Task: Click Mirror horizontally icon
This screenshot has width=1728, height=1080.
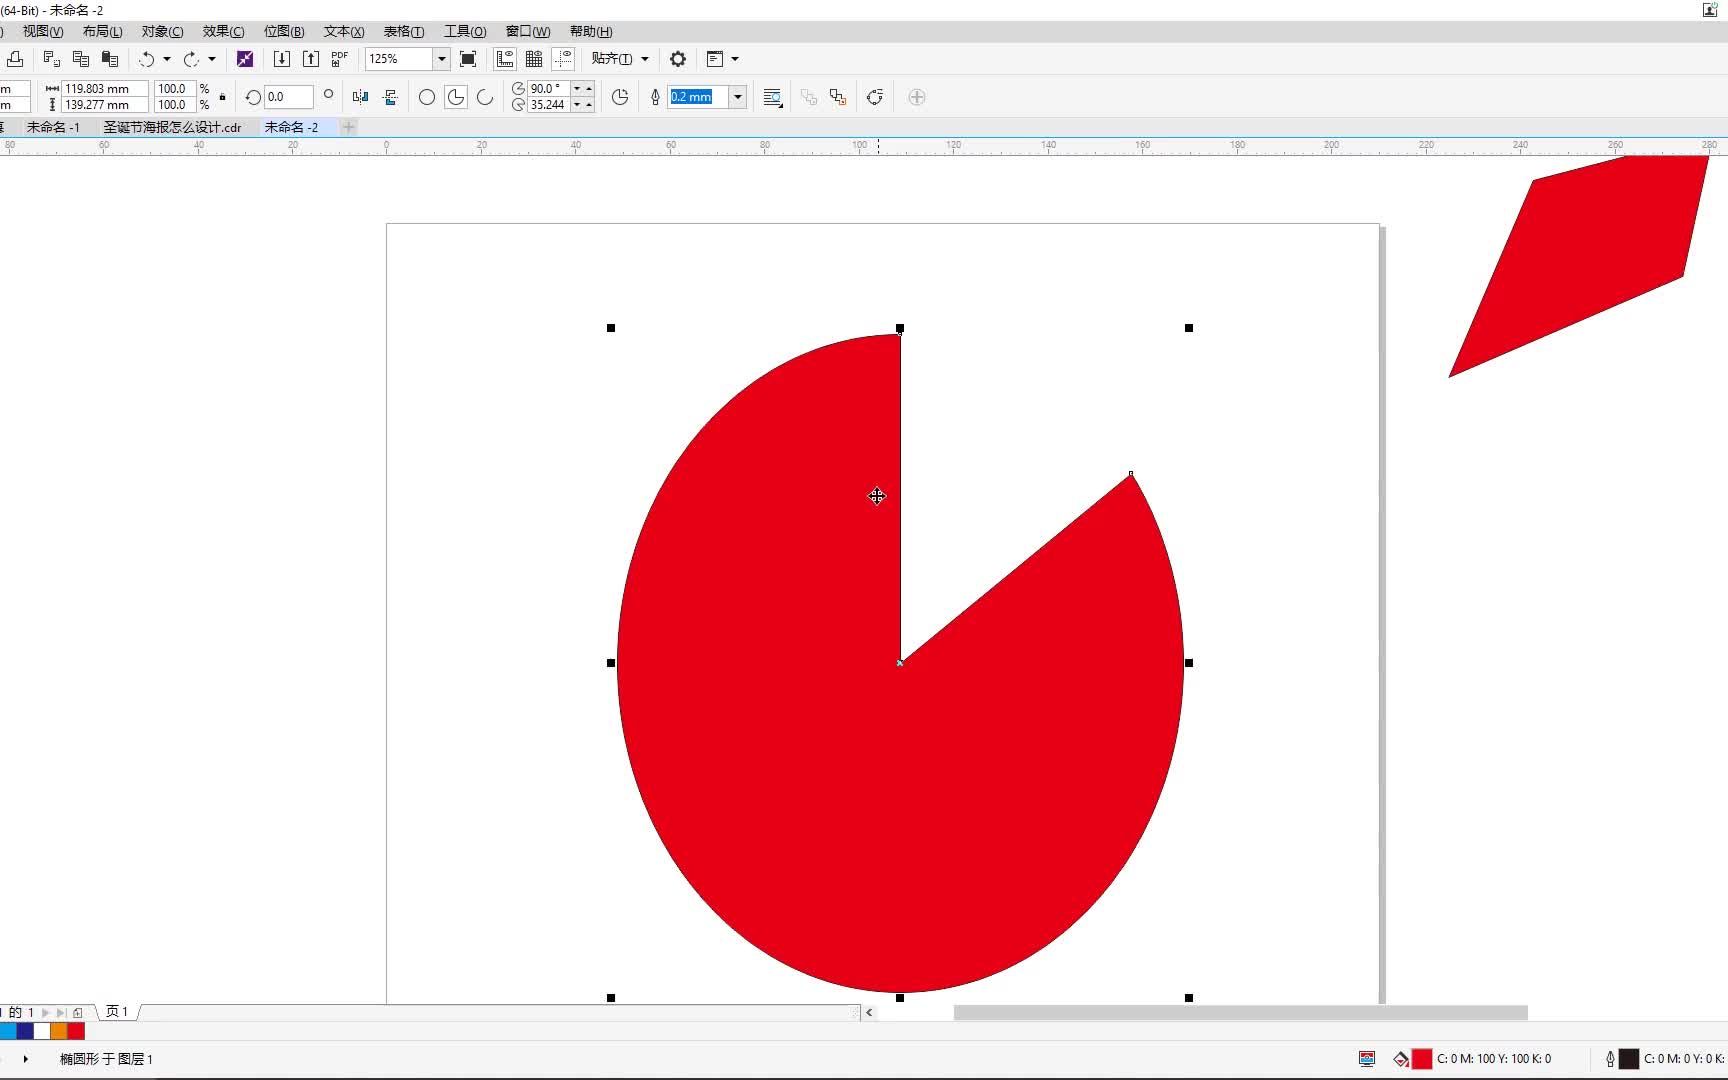Action: tap(361, 97)
